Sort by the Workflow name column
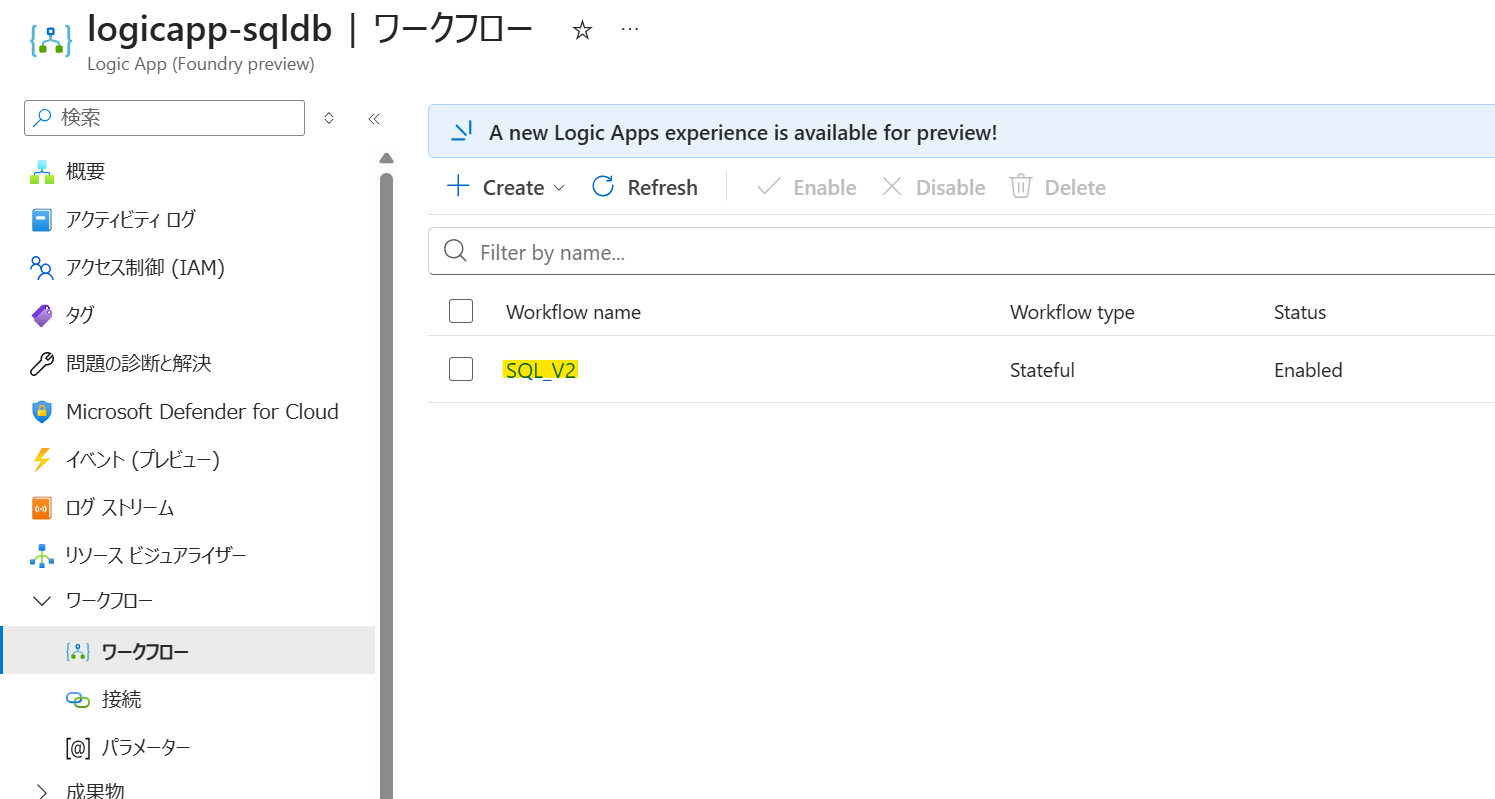 tap(573, 312)
